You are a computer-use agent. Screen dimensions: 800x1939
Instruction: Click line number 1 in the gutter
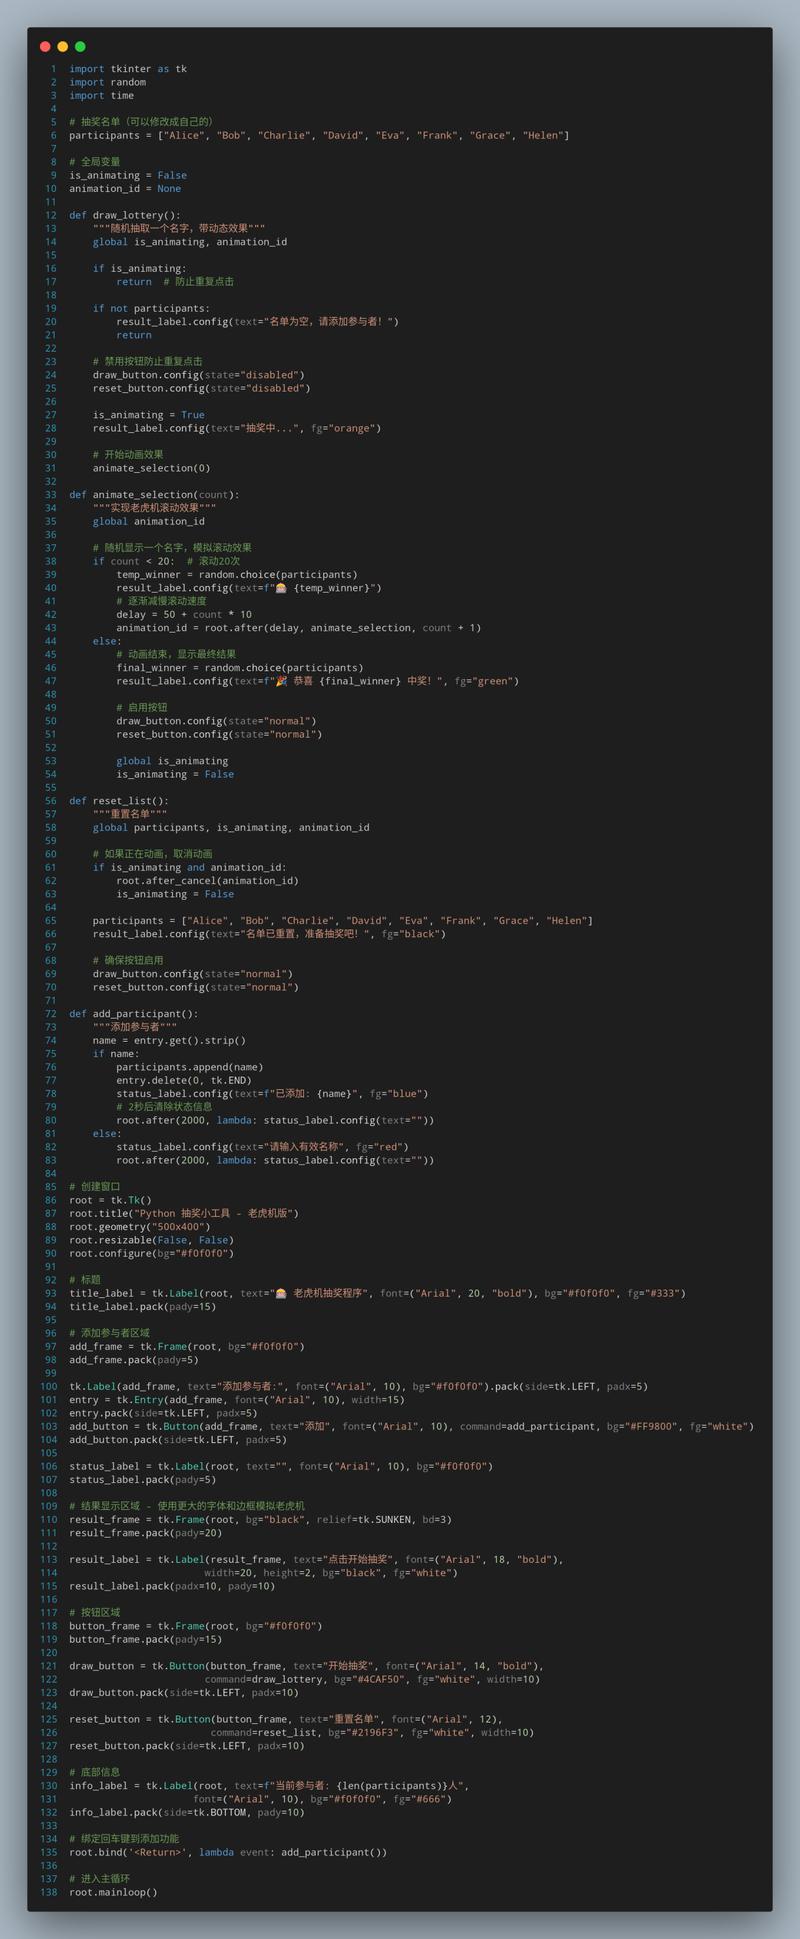coord(53,69)
